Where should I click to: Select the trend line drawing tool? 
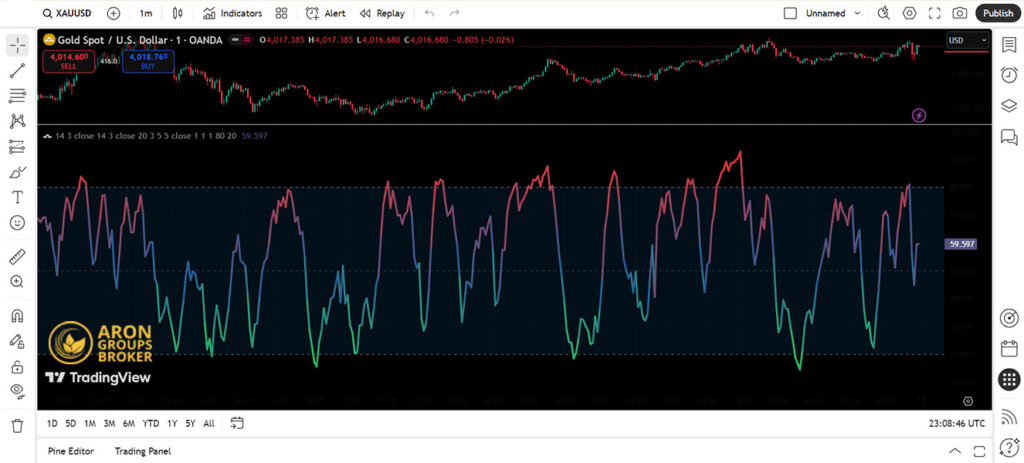(17, 71)
